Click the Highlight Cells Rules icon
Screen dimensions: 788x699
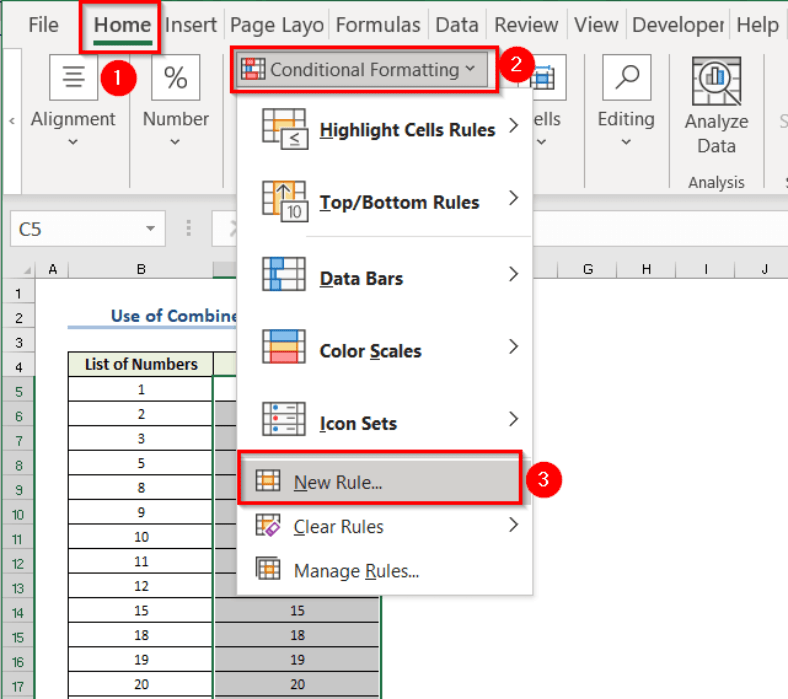click(x=284, y=129)
